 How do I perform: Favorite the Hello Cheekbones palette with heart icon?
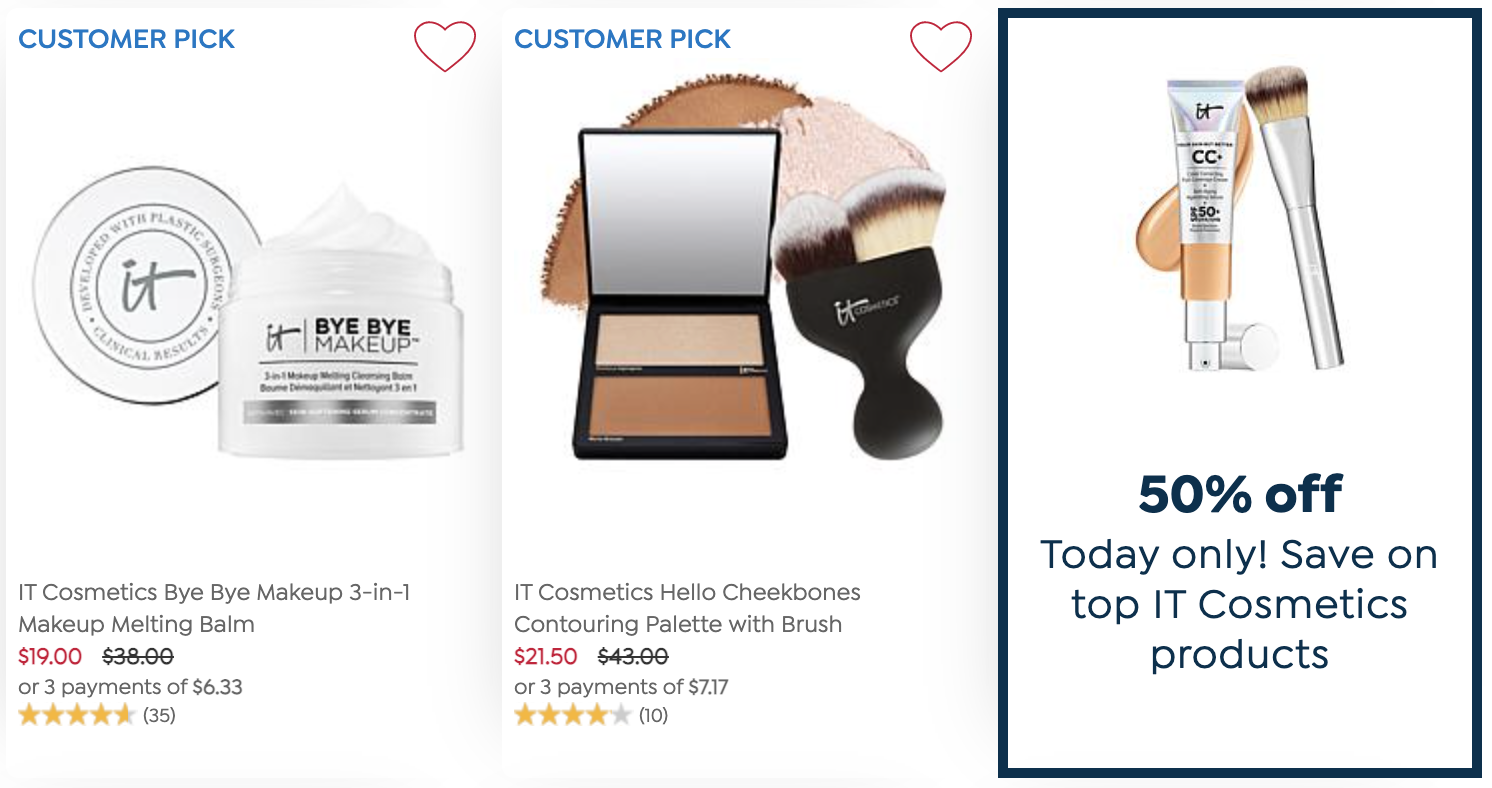point(941,46)
